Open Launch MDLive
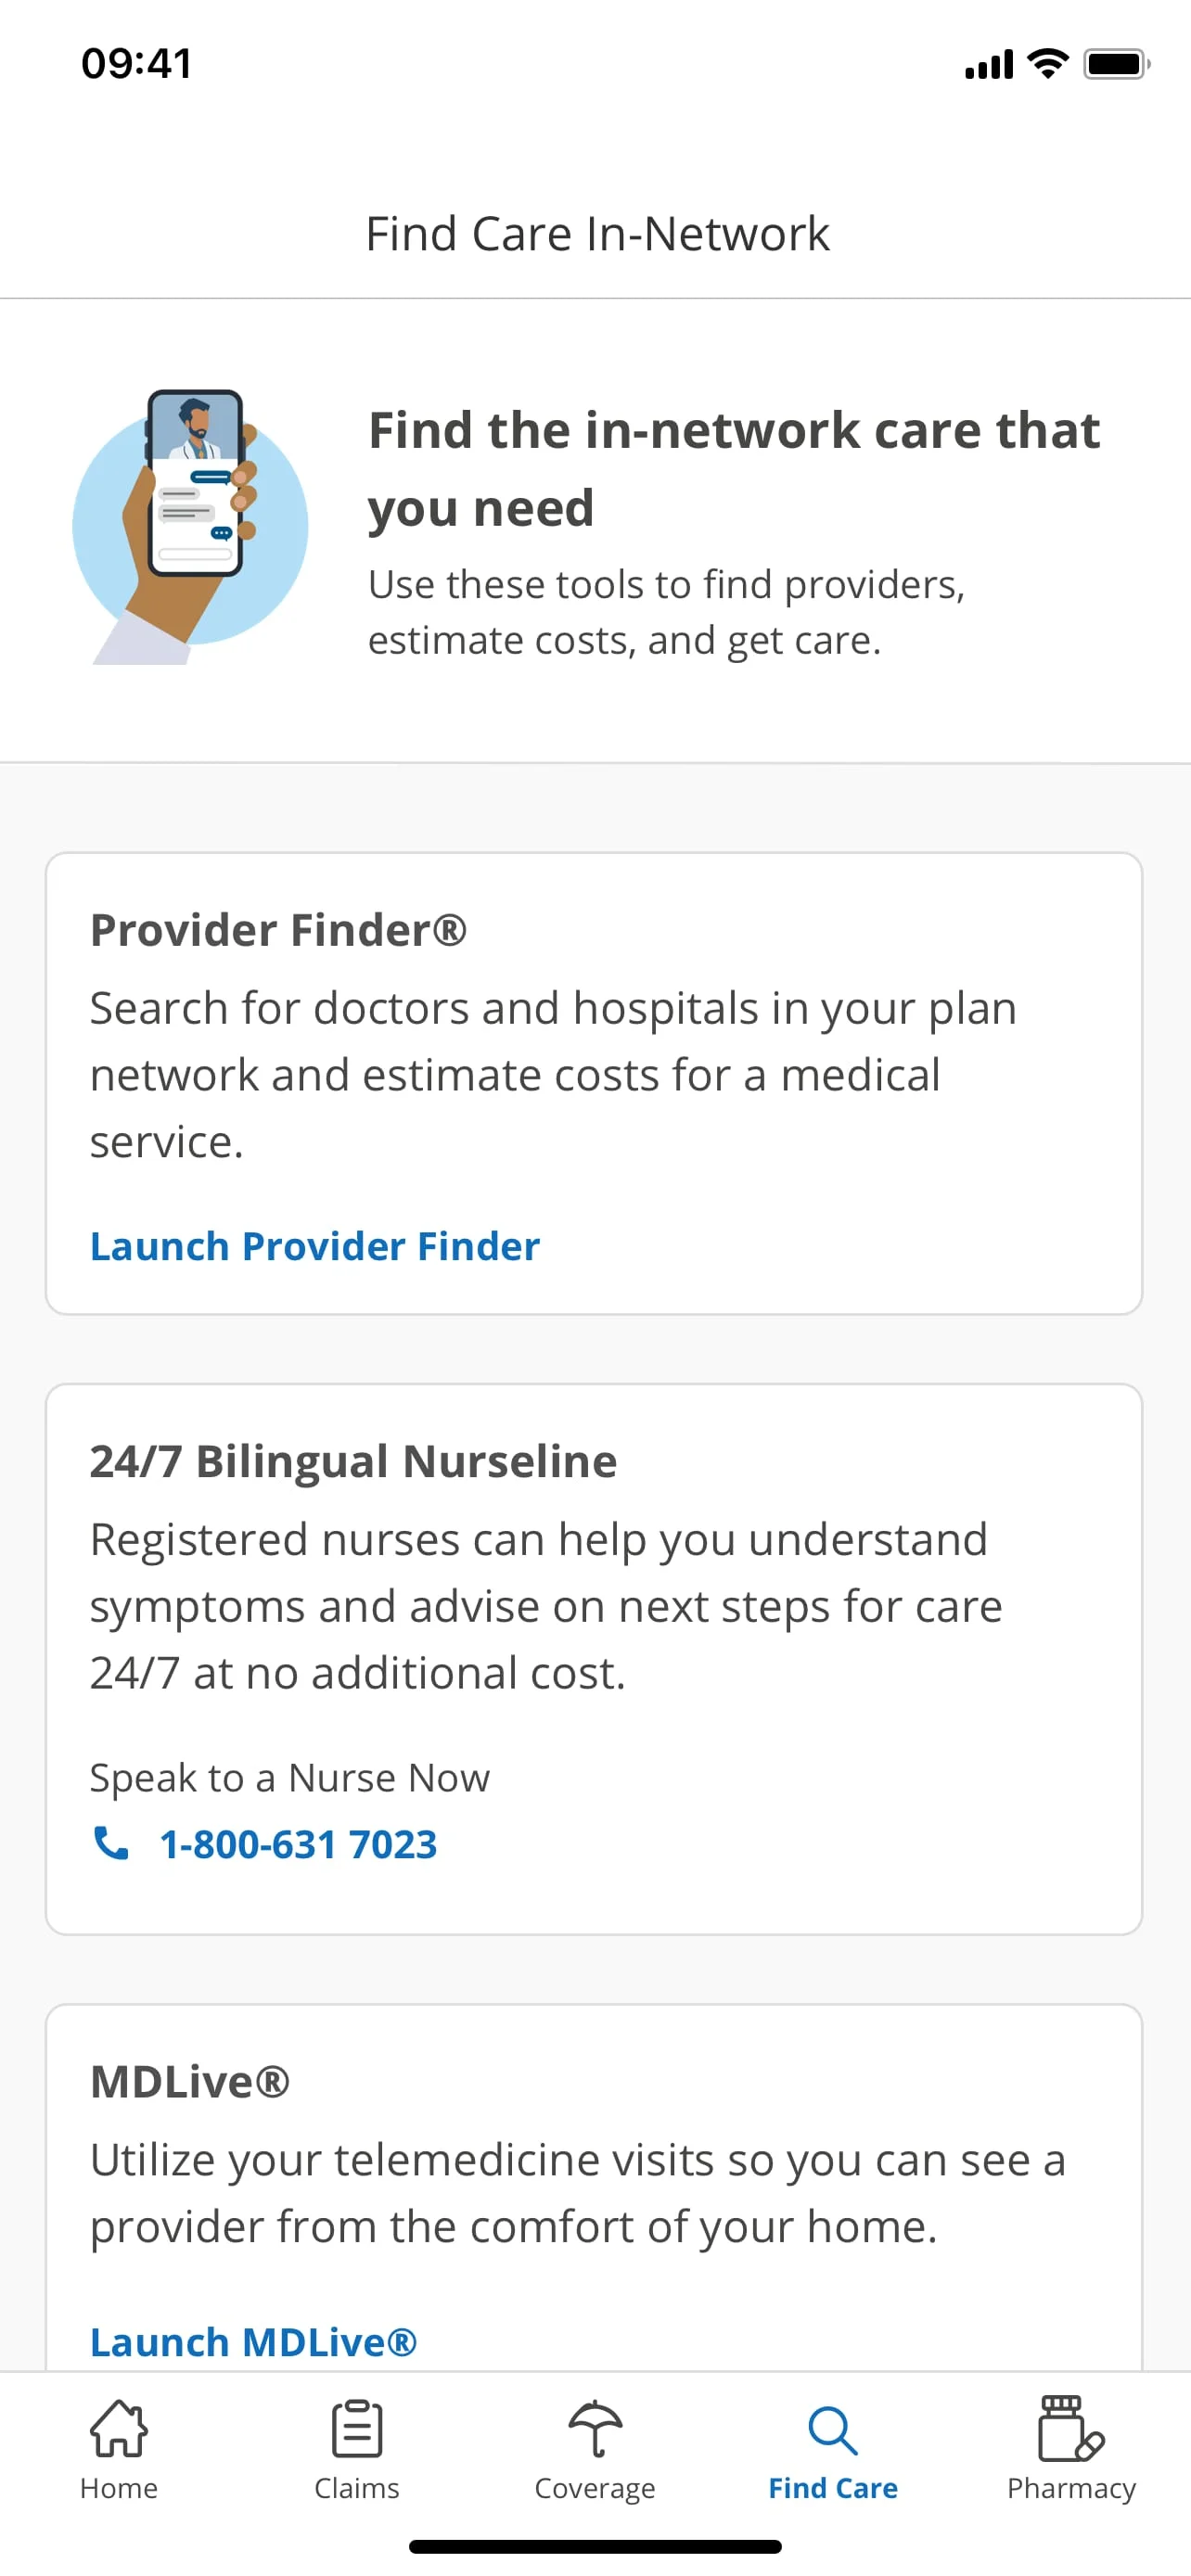Image resolution: width=1191 pixels, height=2576 pixels. [x=254, y=2341]
